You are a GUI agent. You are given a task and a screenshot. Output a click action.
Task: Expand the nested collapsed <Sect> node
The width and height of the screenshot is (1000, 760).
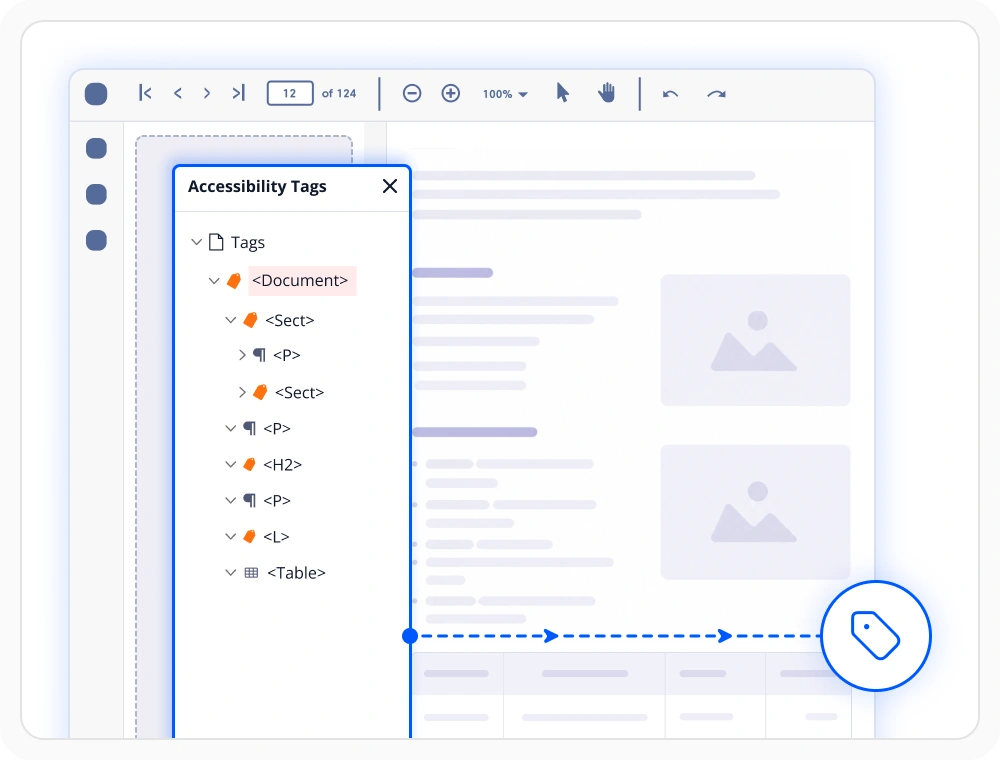(242, 392)
